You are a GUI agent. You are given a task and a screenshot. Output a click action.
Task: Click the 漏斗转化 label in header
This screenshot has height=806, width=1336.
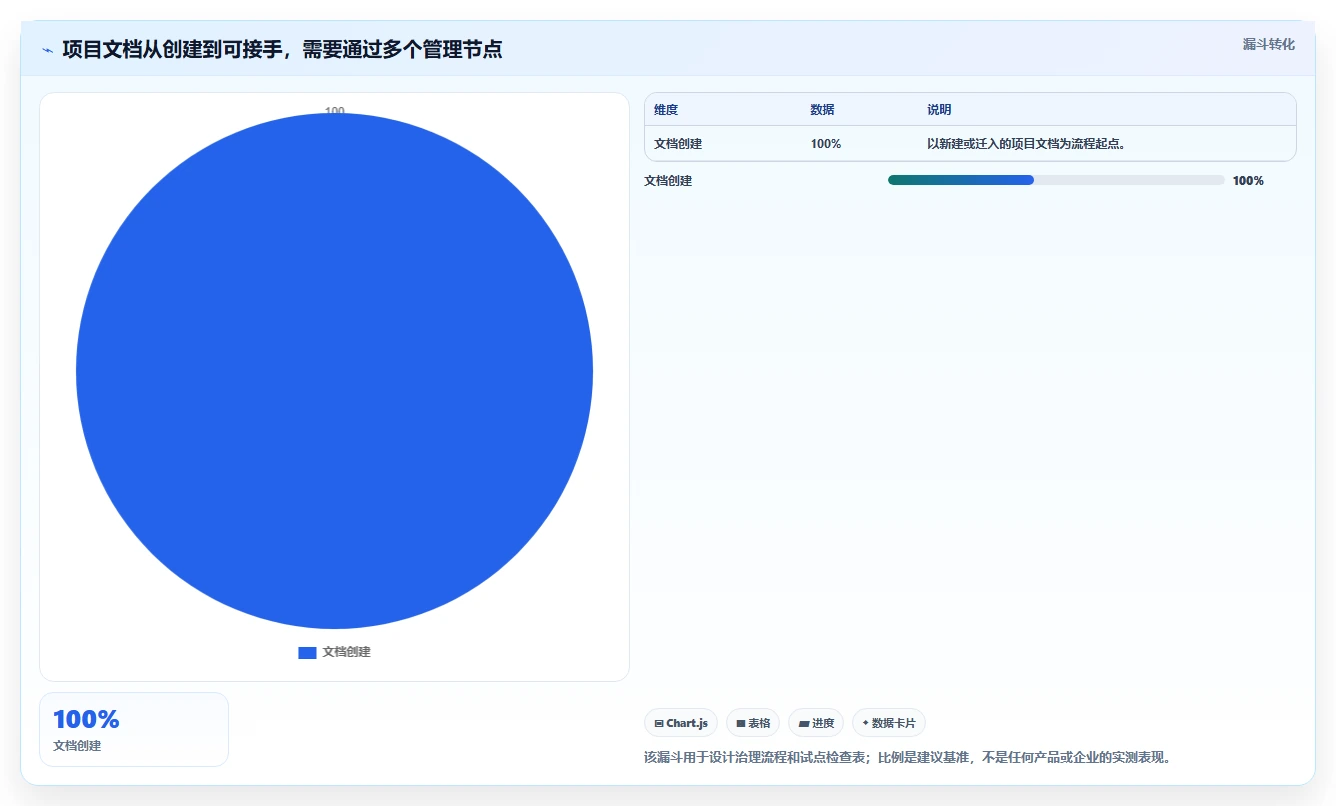coord(1268,44)
